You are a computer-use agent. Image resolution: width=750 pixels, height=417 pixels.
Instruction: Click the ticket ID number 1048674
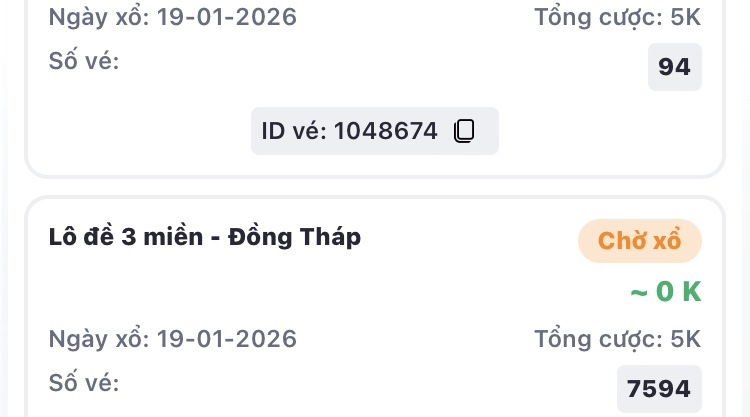pyautogui.click(x=386, y=131)
